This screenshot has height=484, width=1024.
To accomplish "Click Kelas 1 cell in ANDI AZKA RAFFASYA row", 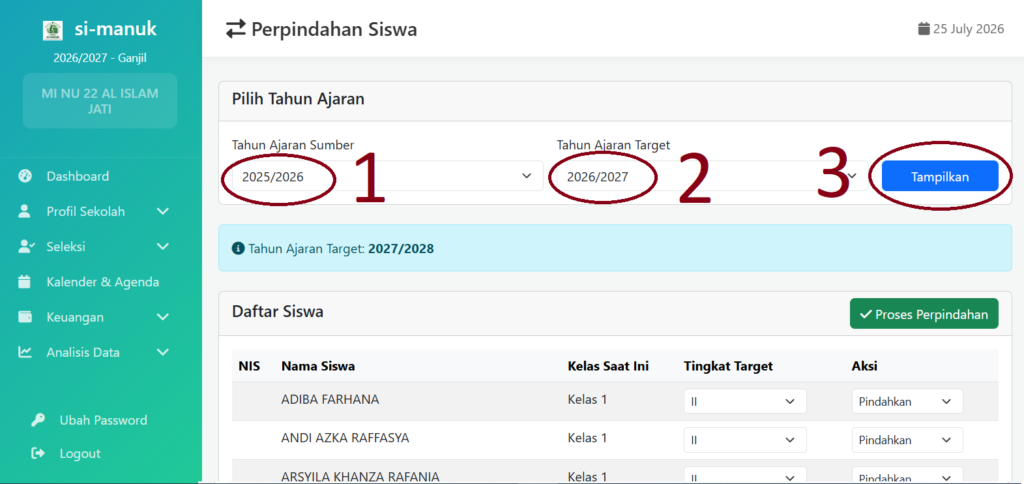I will [587, 438].
